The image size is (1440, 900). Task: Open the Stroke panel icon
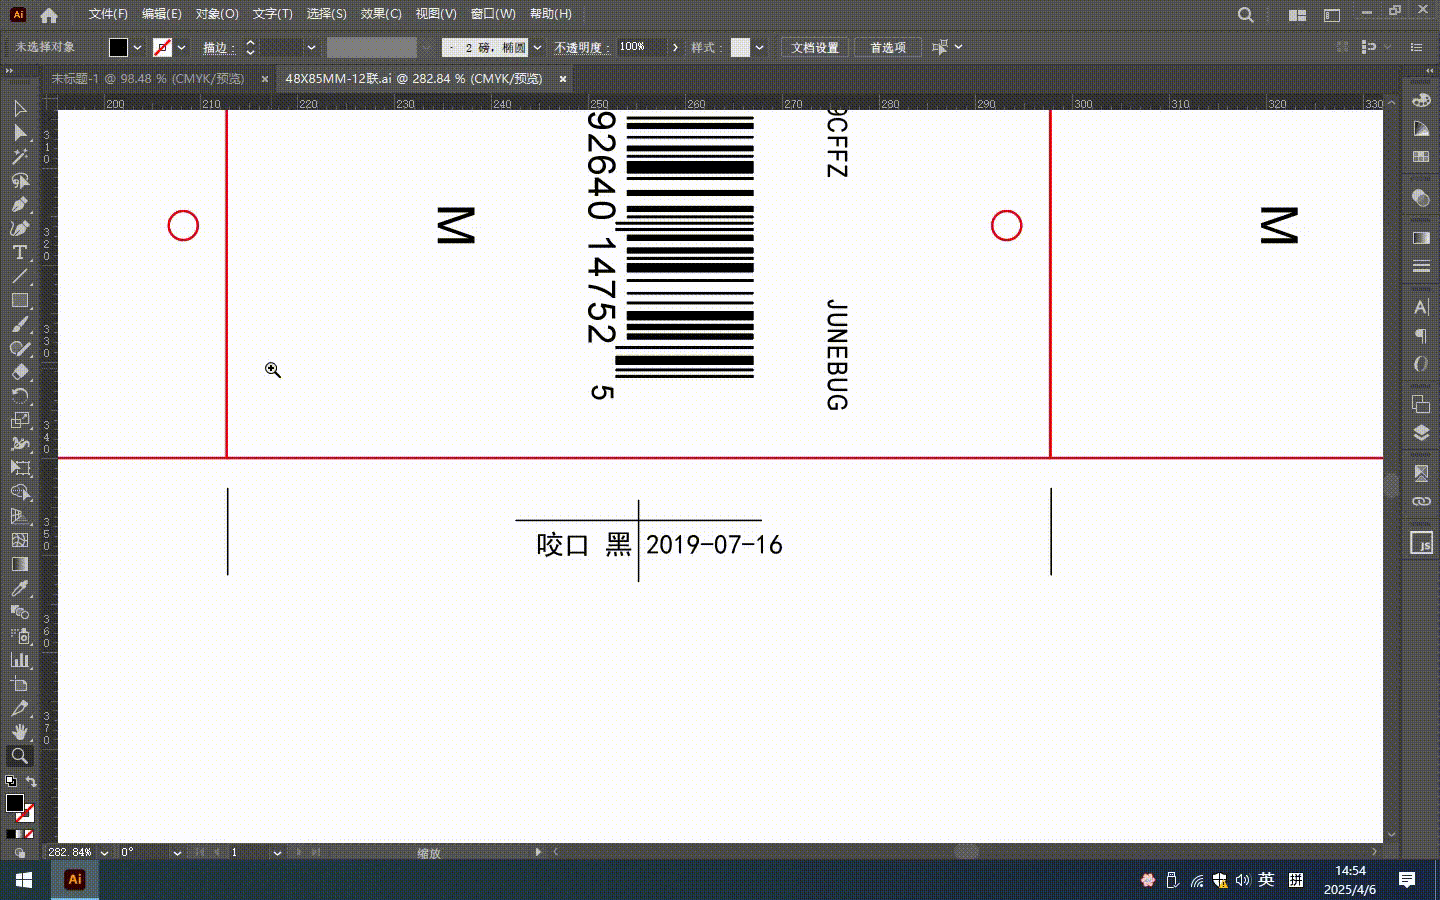1421,267
